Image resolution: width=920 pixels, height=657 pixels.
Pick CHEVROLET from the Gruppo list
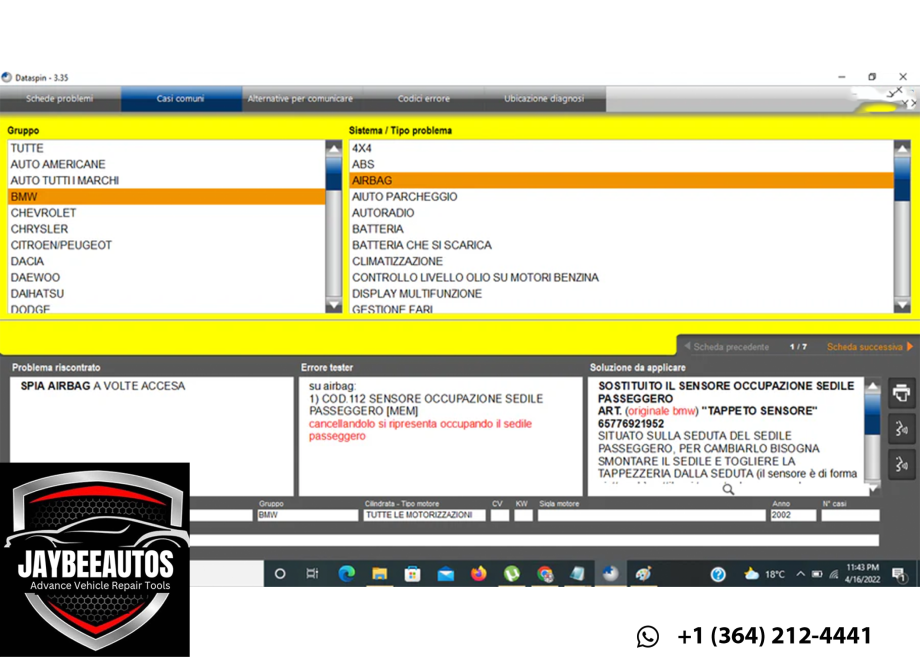(167, 212)
